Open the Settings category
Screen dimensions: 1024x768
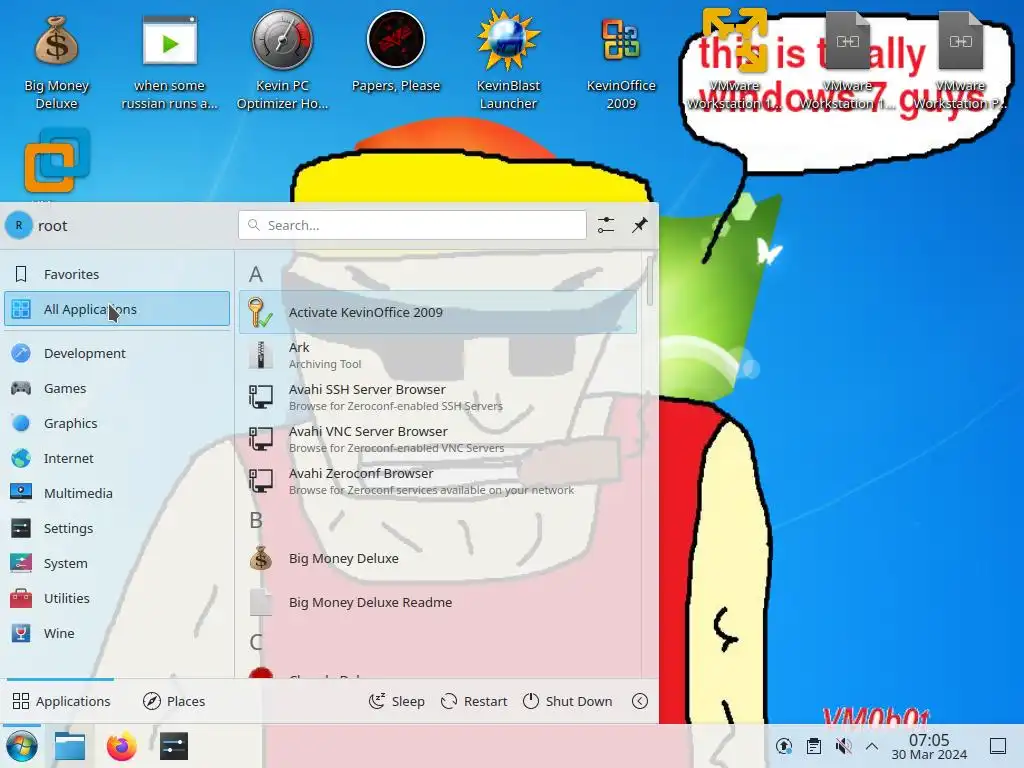click(x=117, y=528)
